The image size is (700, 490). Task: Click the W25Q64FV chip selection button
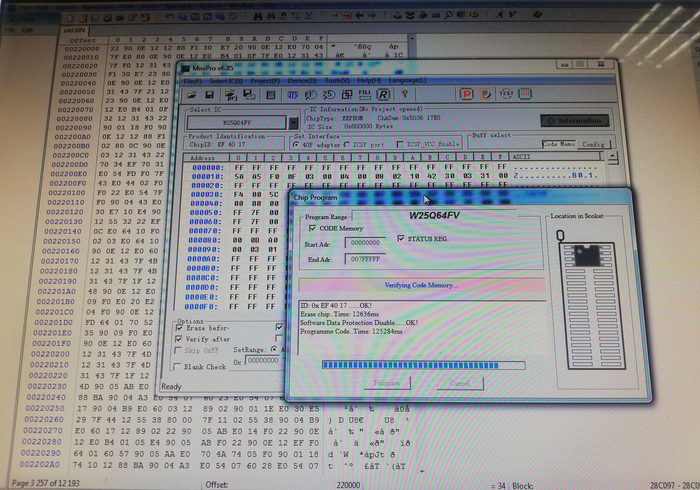pos(237,123)
